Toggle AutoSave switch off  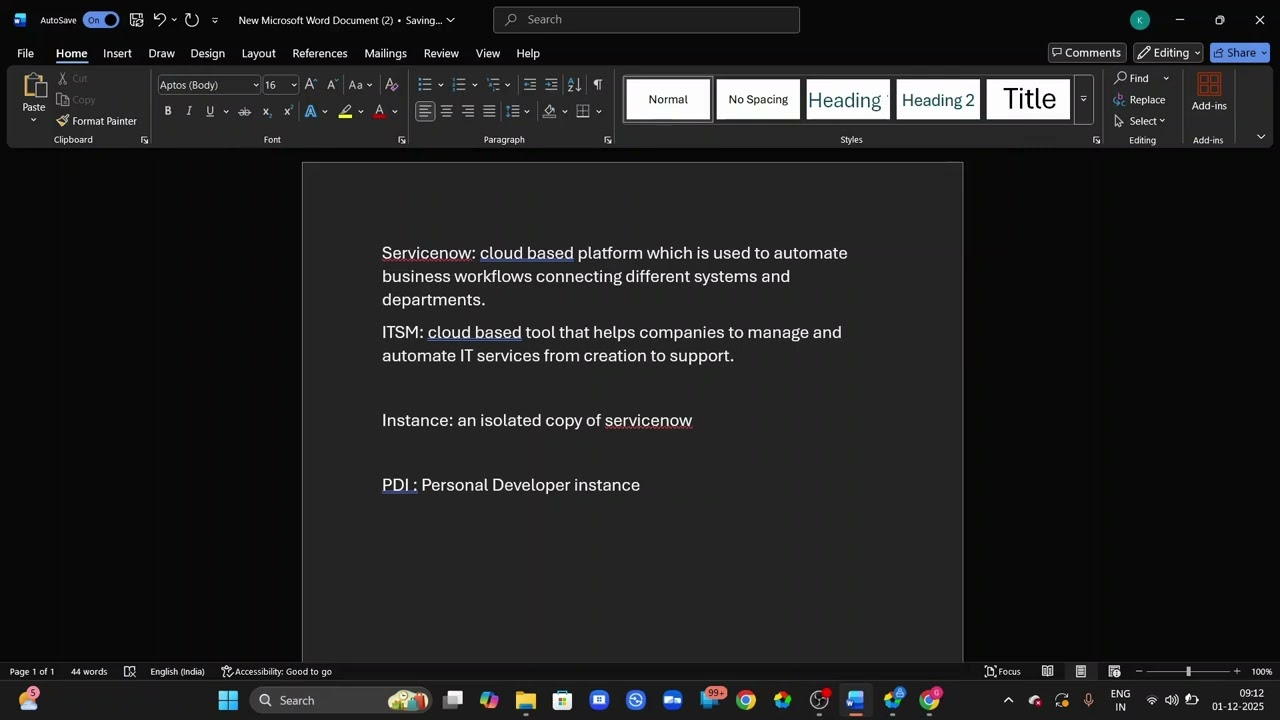[101, 20]
